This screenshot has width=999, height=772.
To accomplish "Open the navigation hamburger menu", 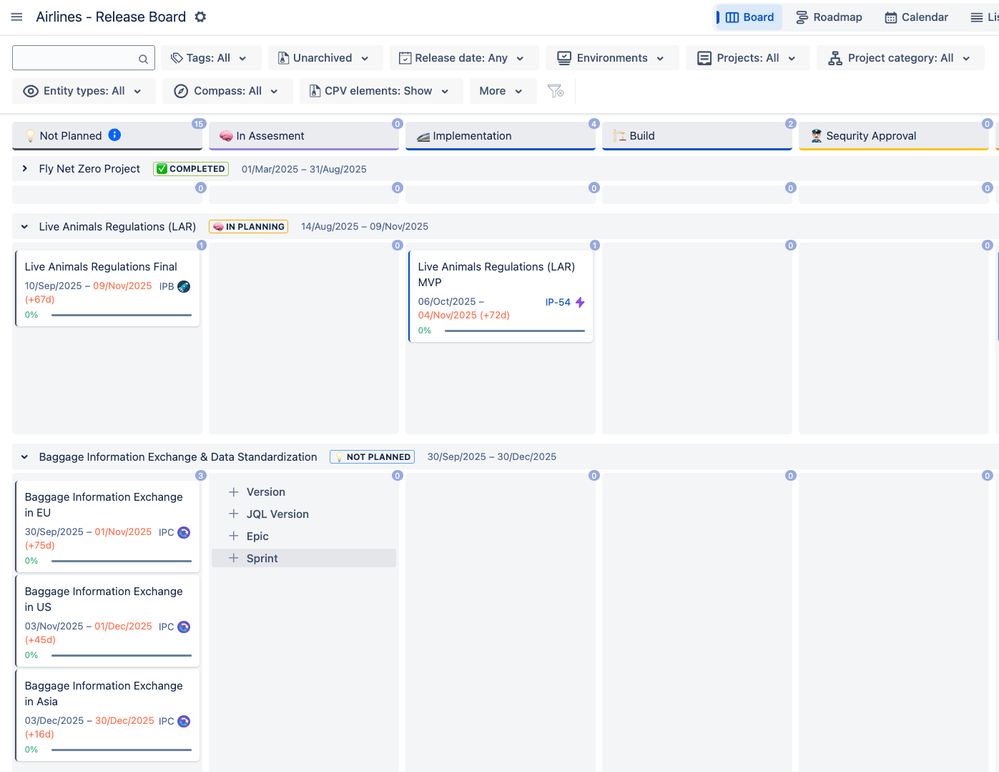I will pyautogui.click(x=16, y=16).
